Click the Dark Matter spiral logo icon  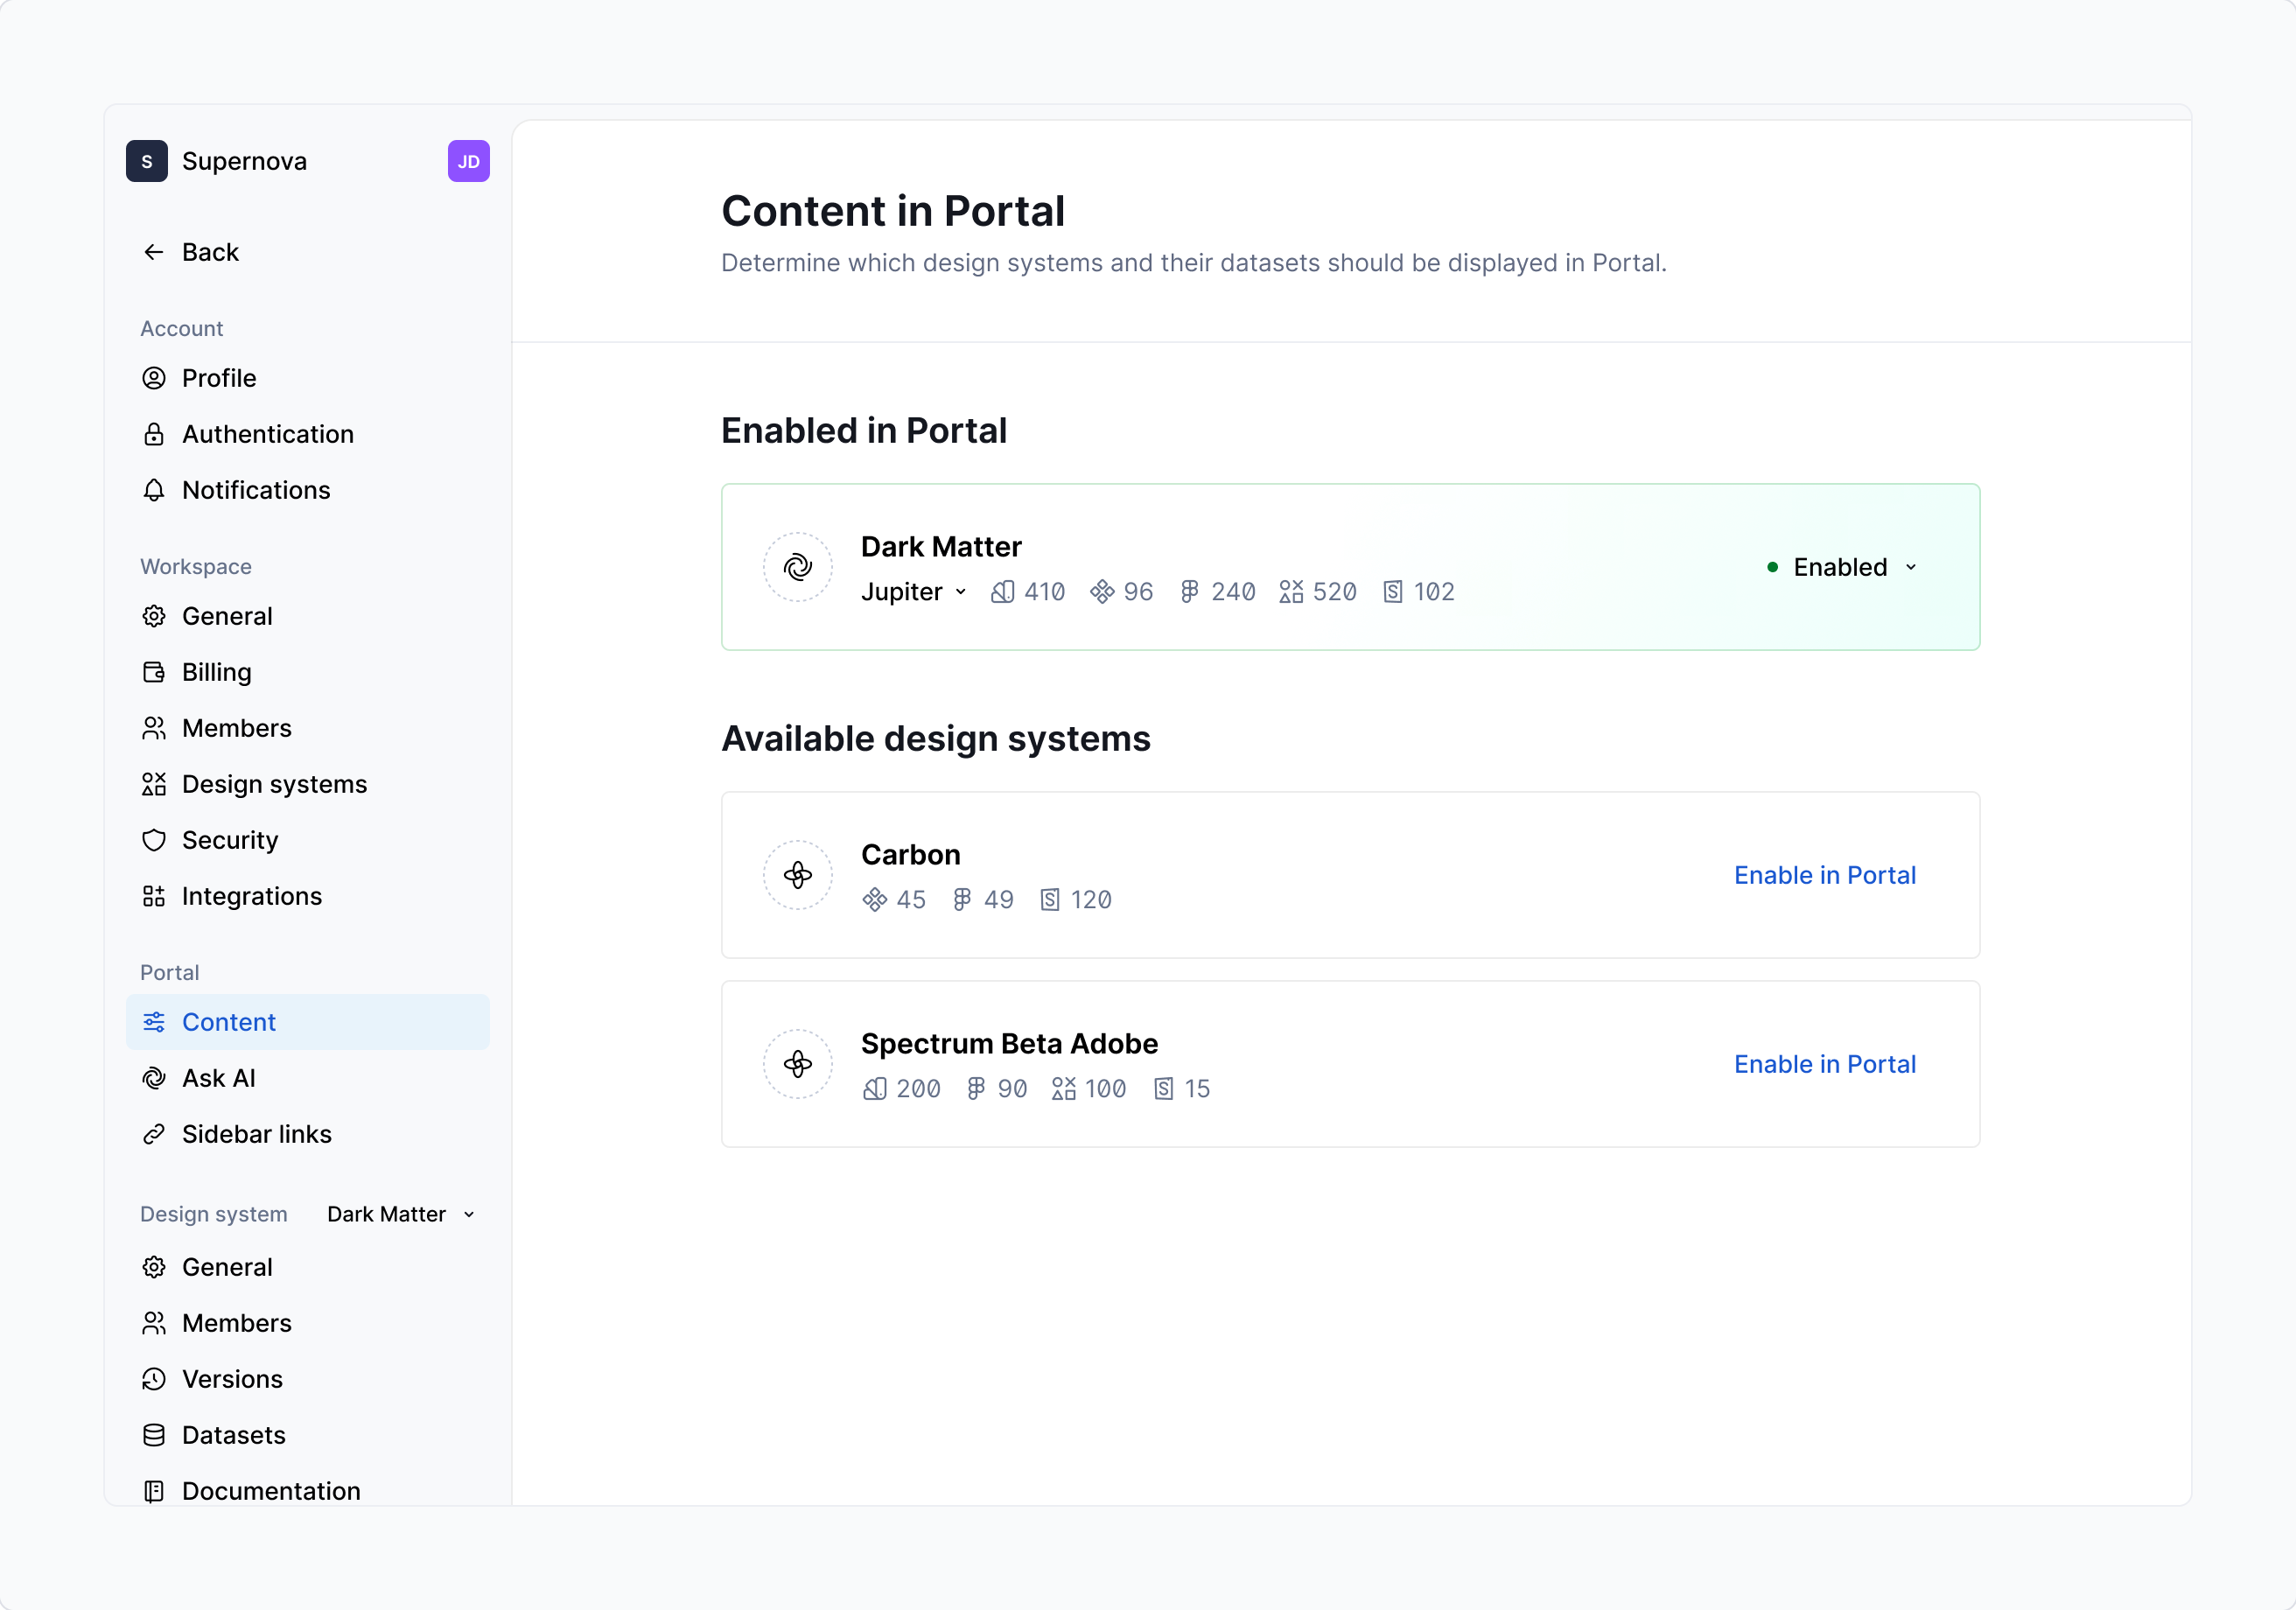pyautogui.click(x=797, y=567)
